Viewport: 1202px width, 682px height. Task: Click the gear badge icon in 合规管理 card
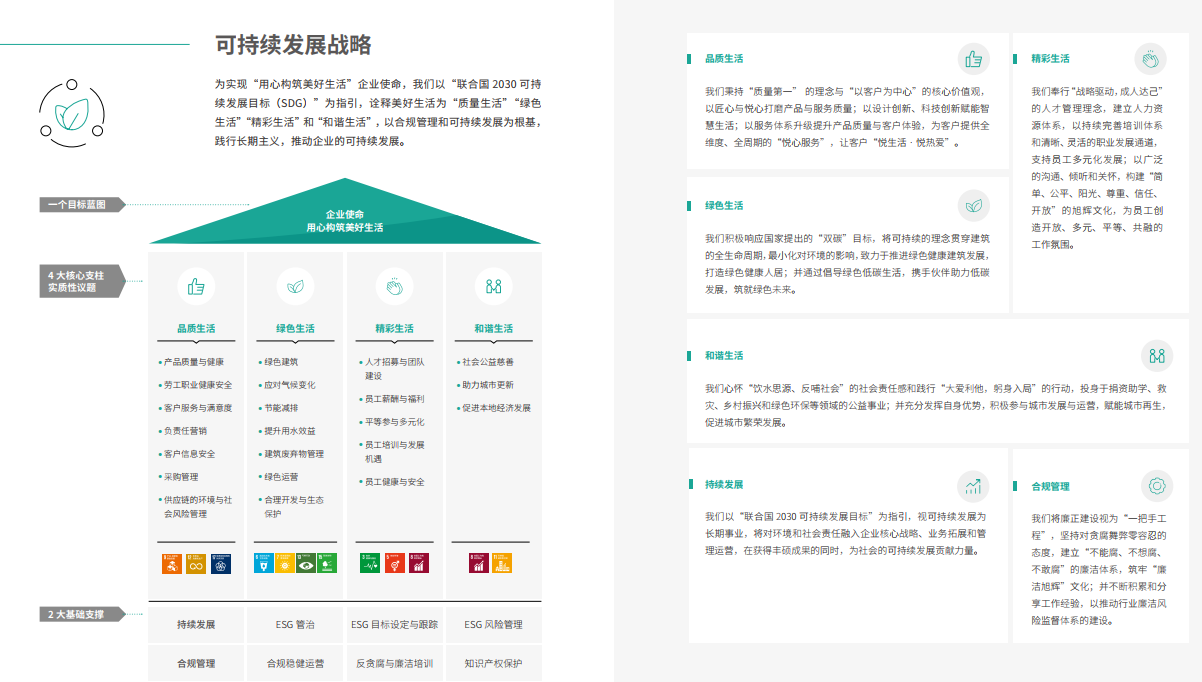[1157, 486]
